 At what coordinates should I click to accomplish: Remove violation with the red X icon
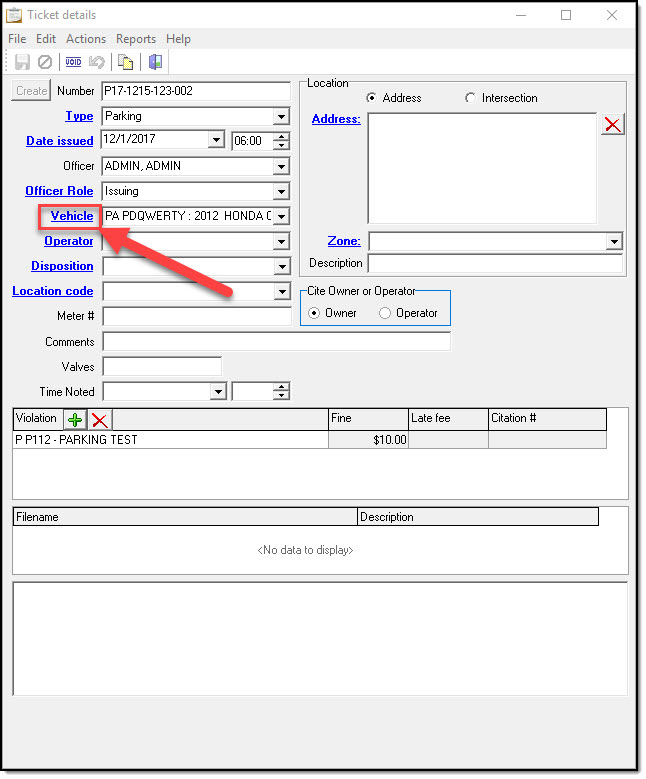point(100,420)
